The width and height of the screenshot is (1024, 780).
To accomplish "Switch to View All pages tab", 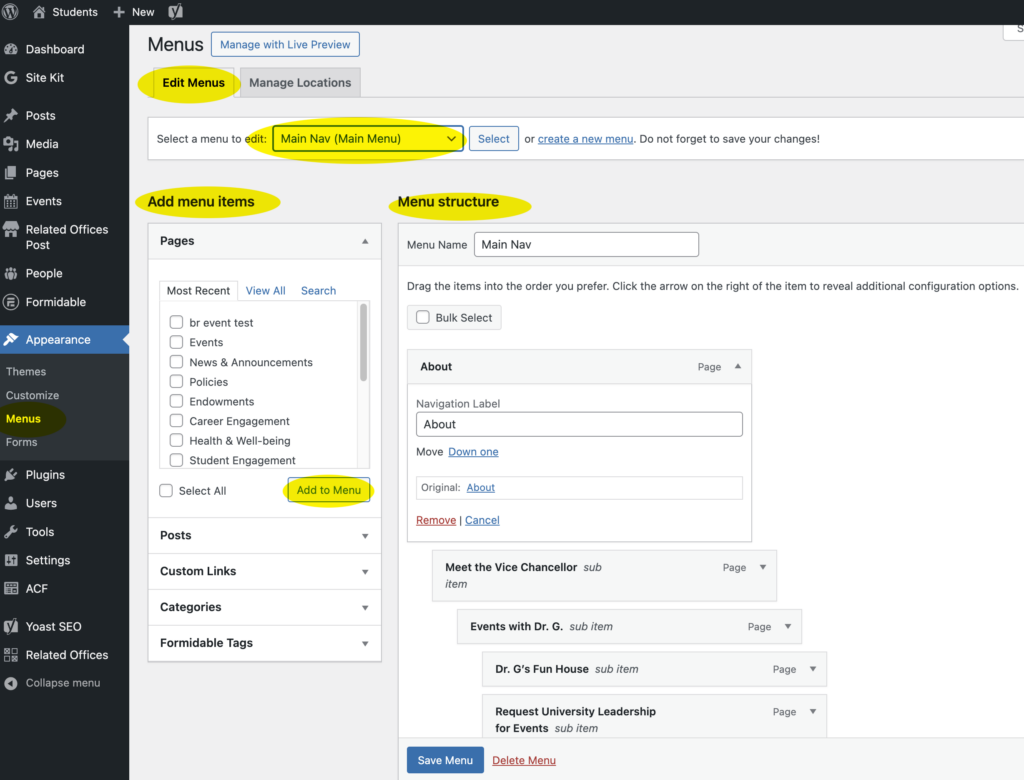I will pos(265,291).
